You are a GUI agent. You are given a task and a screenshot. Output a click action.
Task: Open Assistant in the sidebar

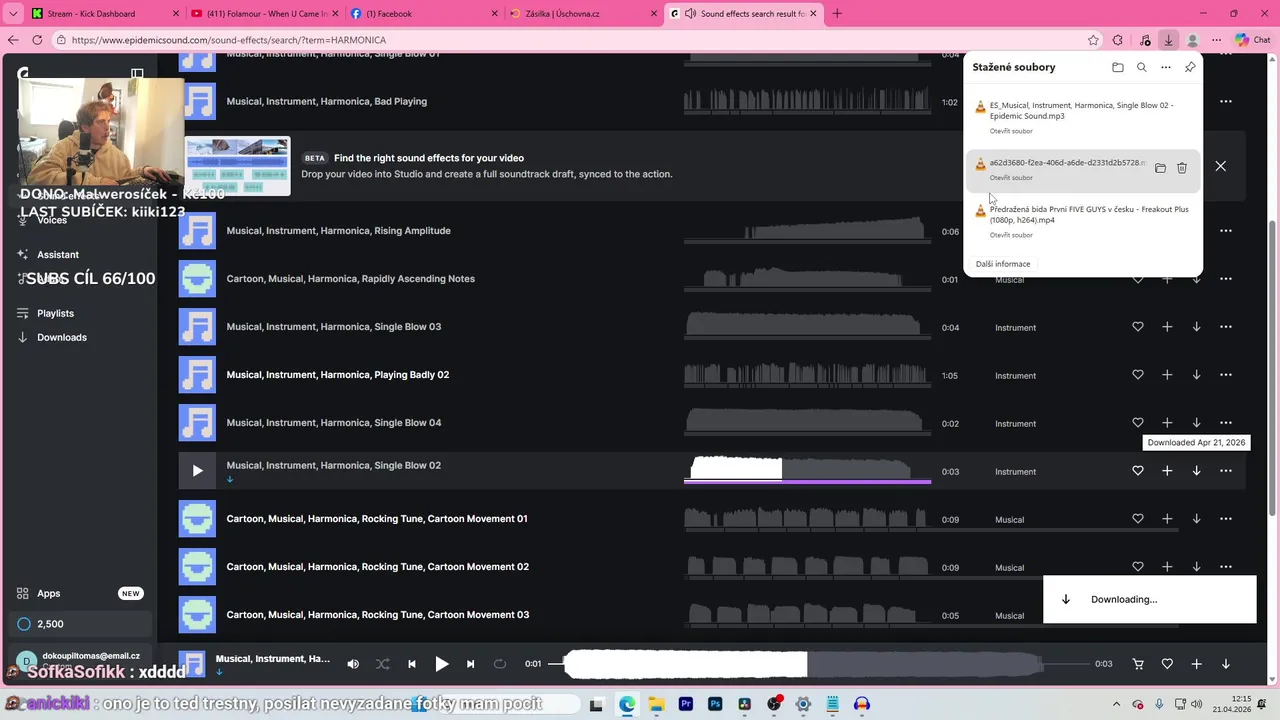58,255
